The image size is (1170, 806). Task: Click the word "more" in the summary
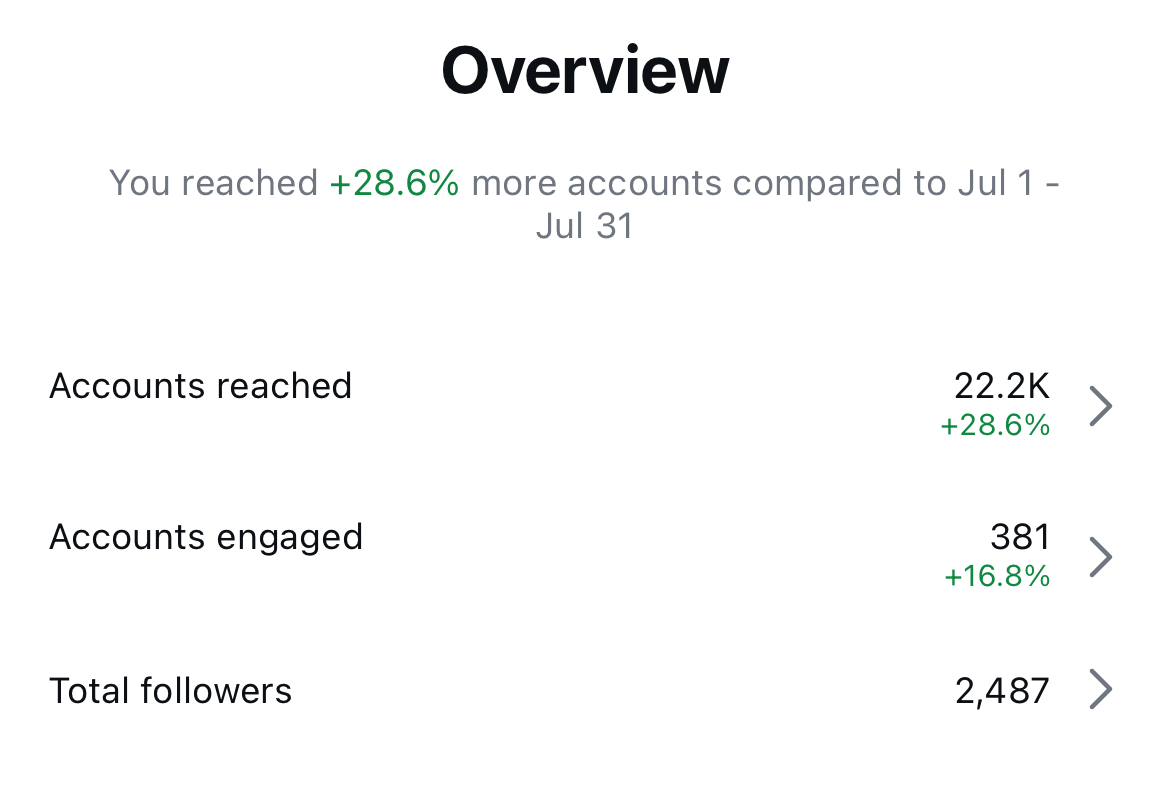515,183
